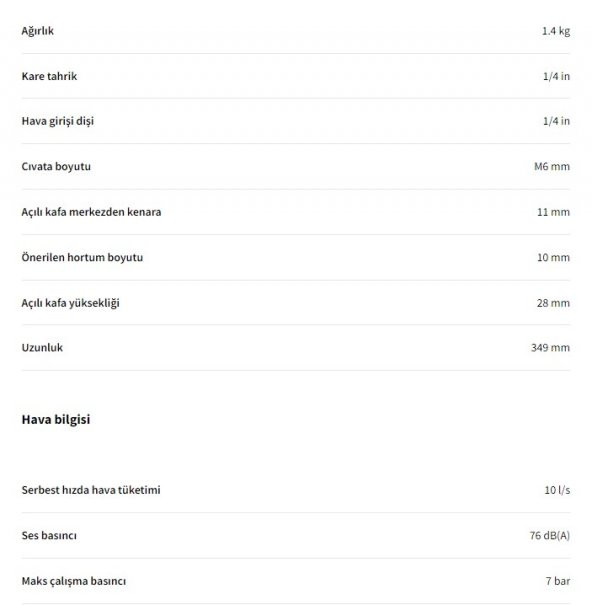Screen dimensions: 592x605
Task: Click the Kare tahrik 1/4 in value
Action: point(556,76)
